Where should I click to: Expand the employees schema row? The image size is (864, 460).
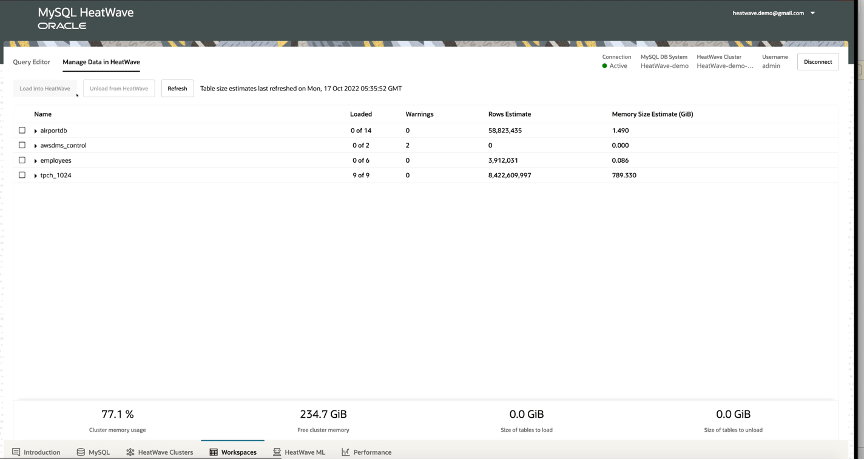36,161
